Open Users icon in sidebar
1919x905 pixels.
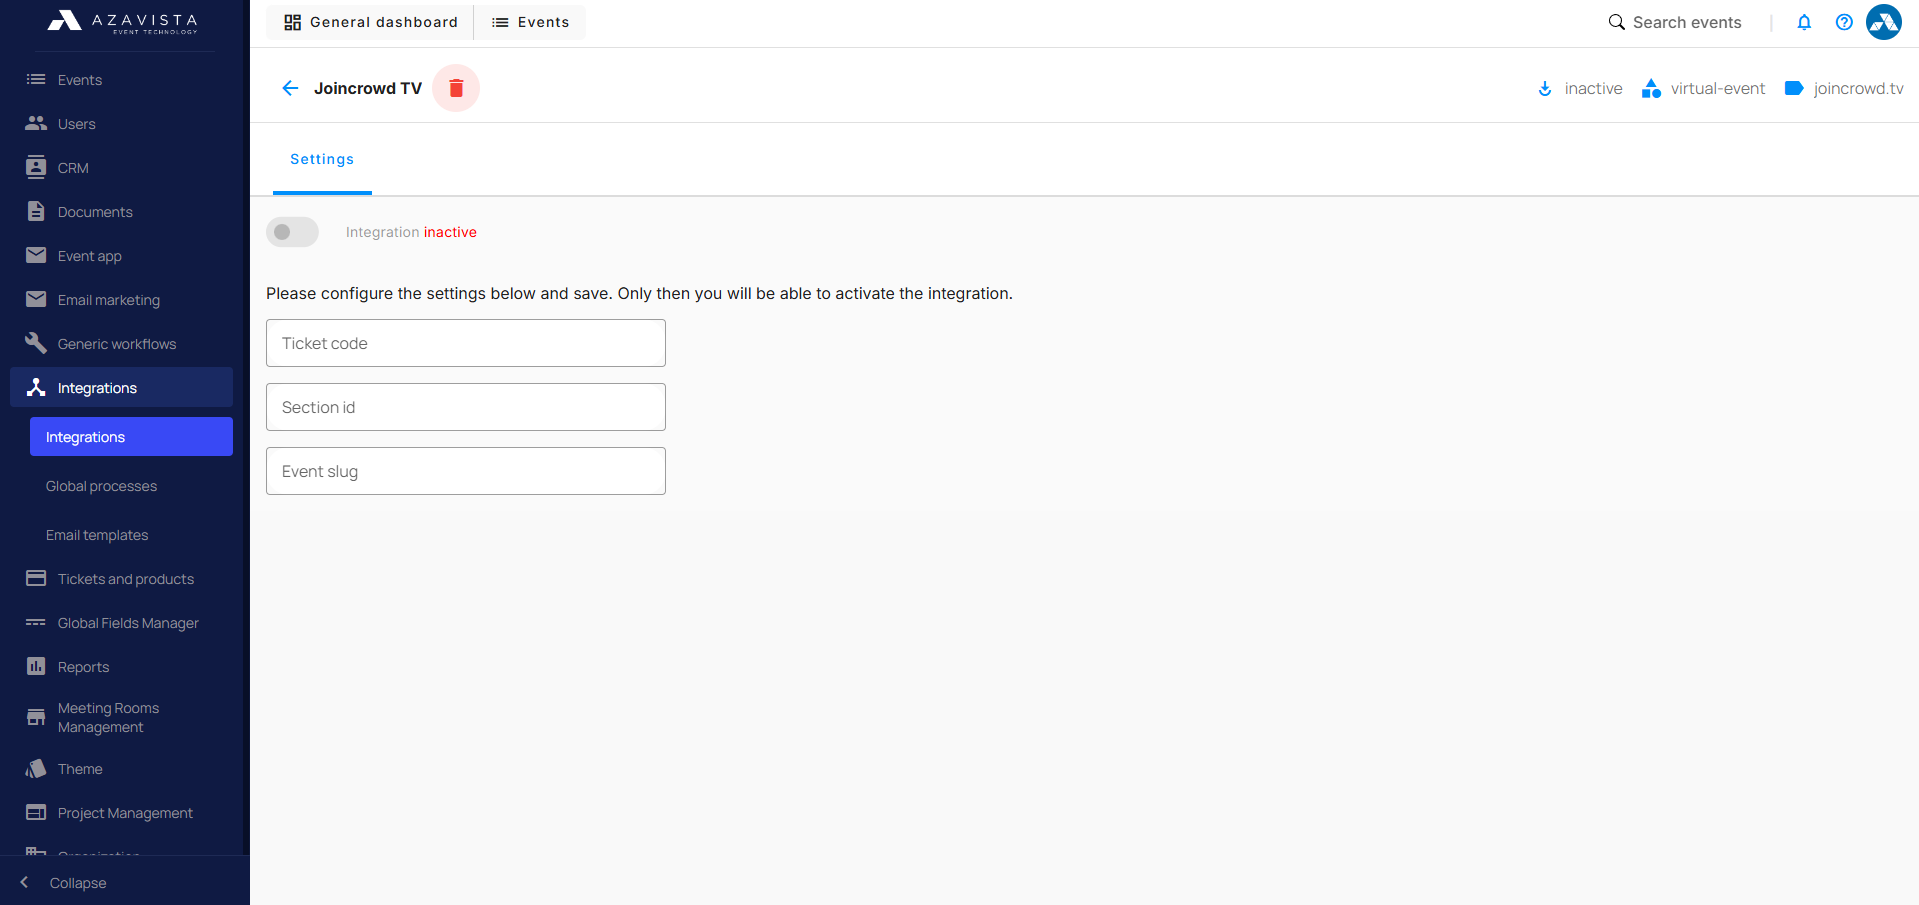36,123
